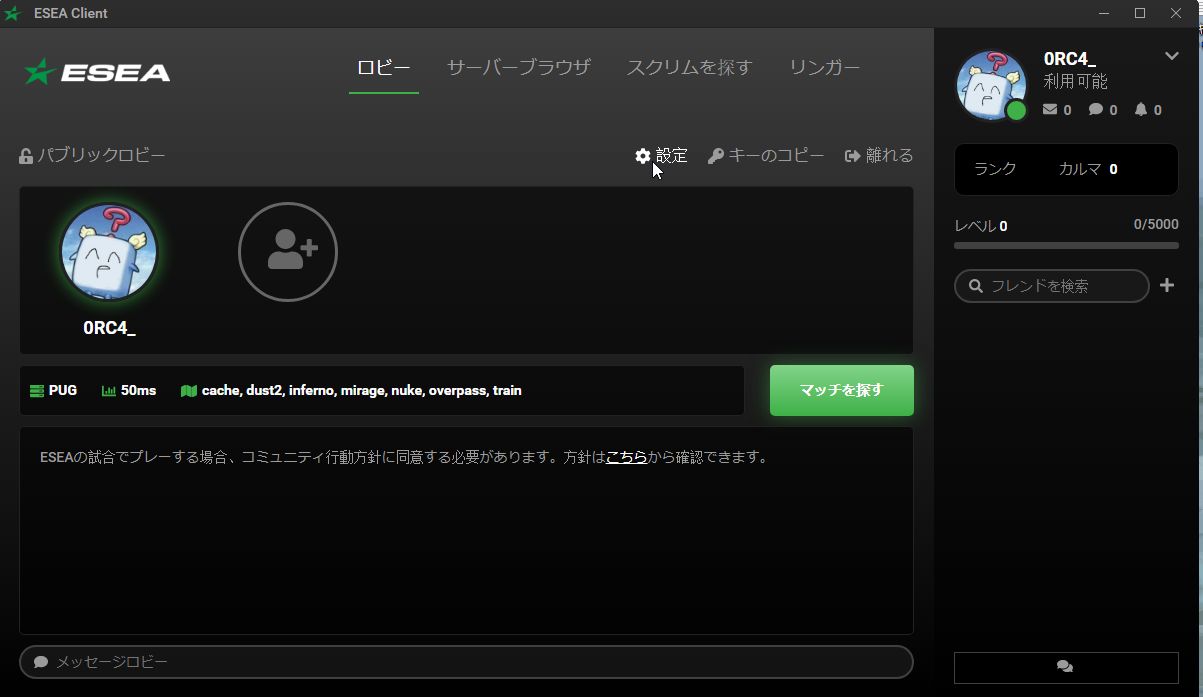Viewport: 1203px width, 697px height.
Task: Open the ロビー tab
Action: tap(384, 68)
